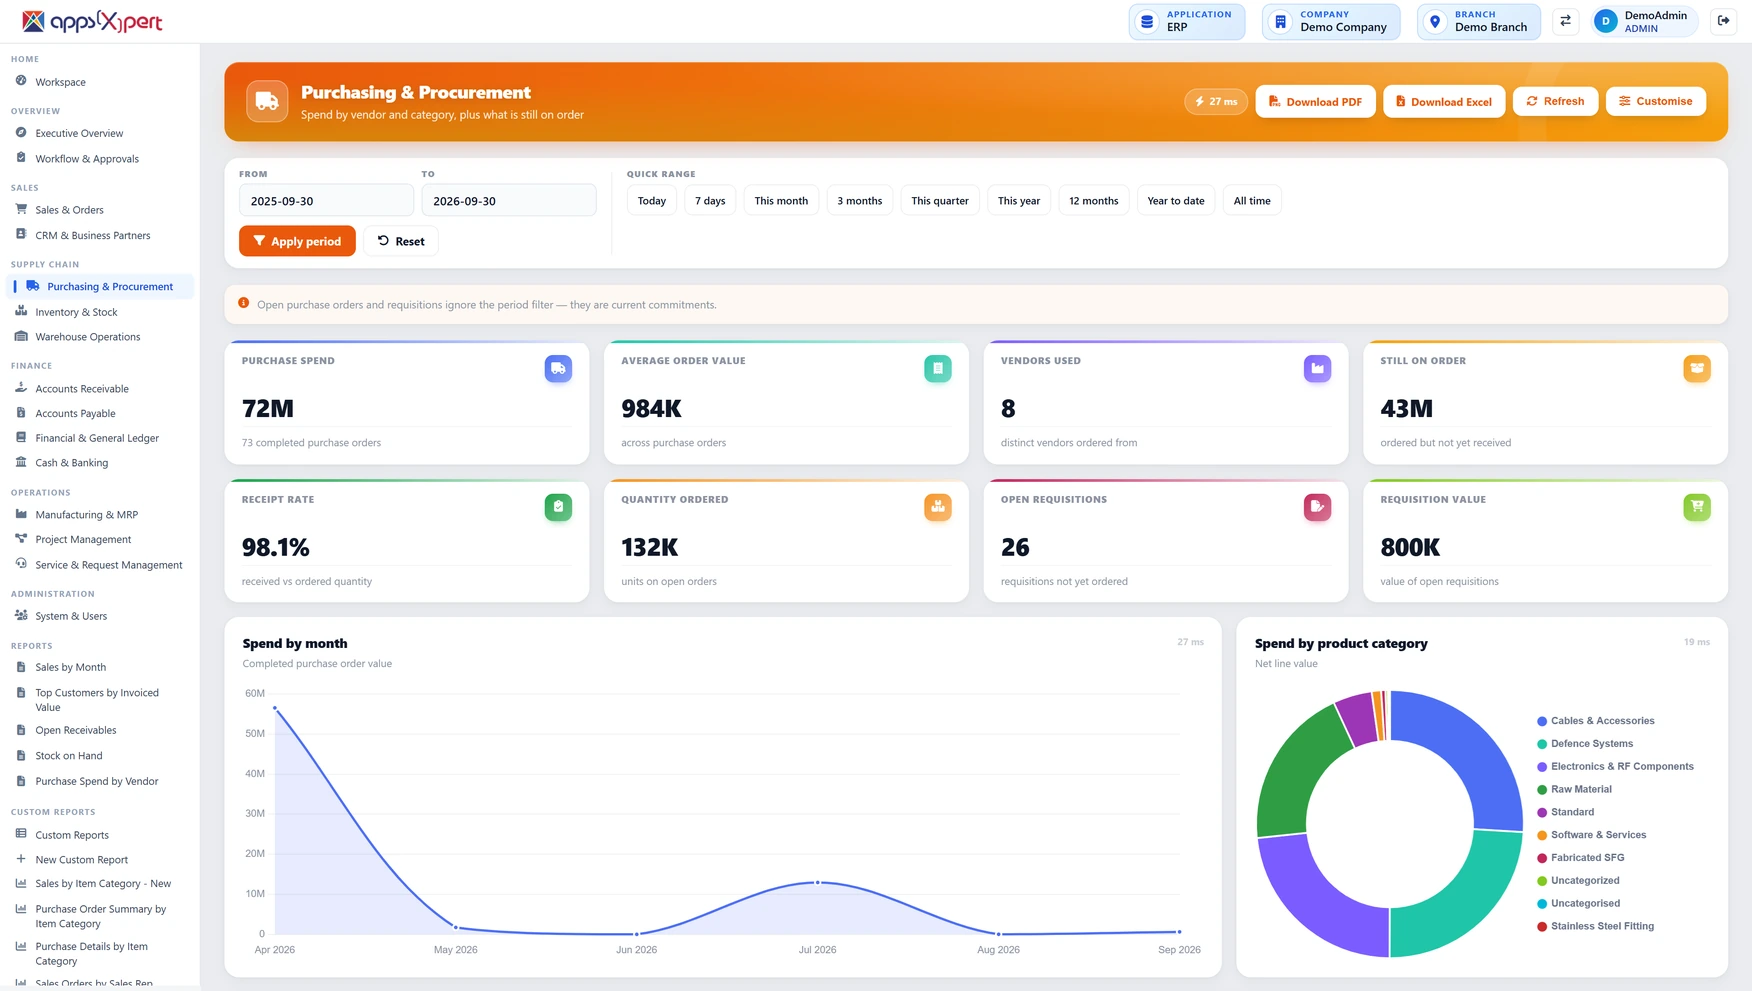Open the Branch Demo Branch selector
Viewport: 1752px width, 991px height.
[1478, 21]
